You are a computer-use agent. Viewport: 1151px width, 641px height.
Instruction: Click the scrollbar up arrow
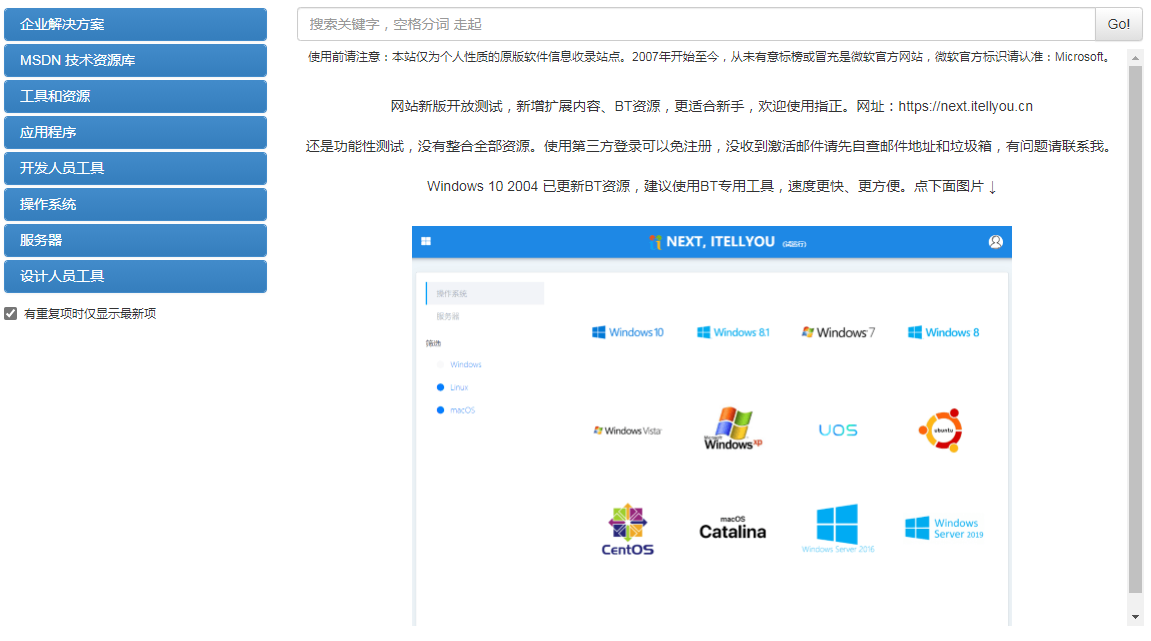(x=1136, y=57)
